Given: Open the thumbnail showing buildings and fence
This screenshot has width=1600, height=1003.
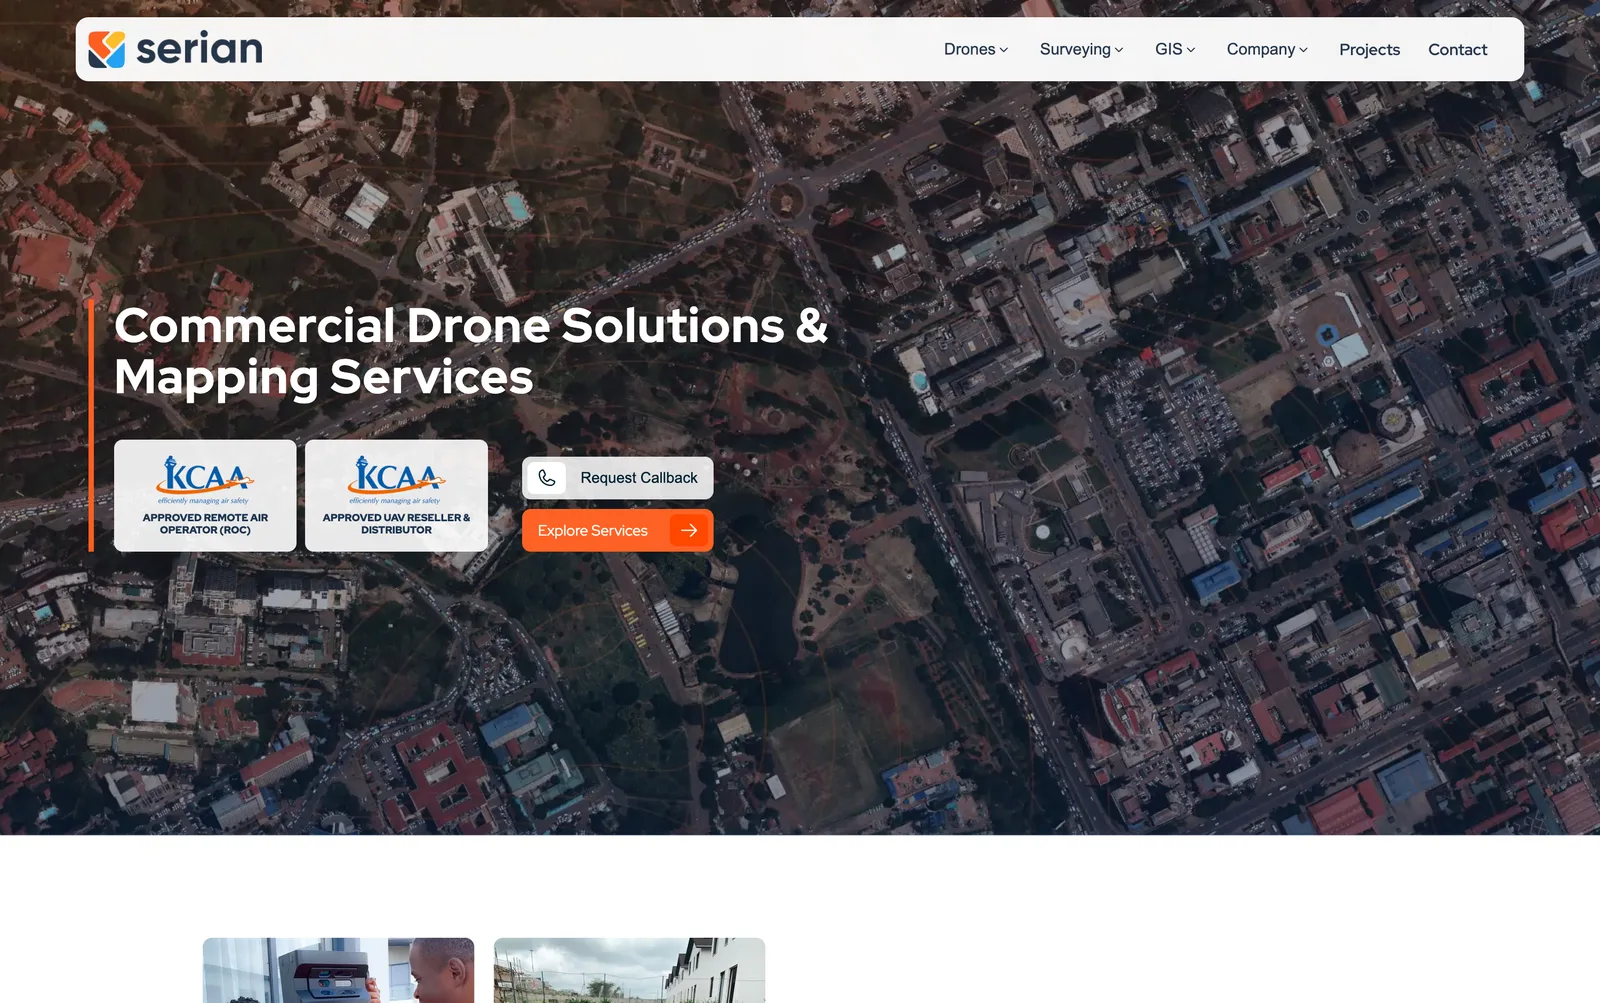Looking at the screenshot, I should pos(629,970).
